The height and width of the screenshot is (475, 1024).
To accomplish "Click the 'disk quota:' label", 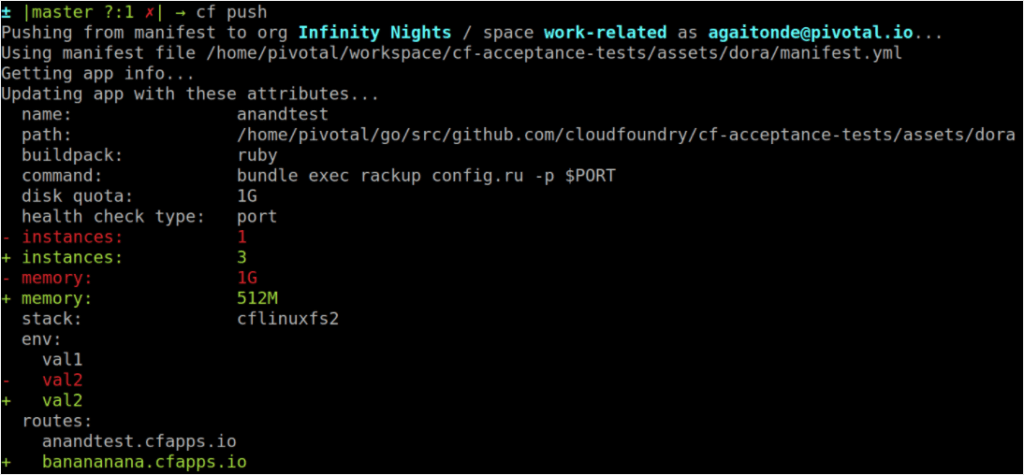I will click(x=77, y=196).
